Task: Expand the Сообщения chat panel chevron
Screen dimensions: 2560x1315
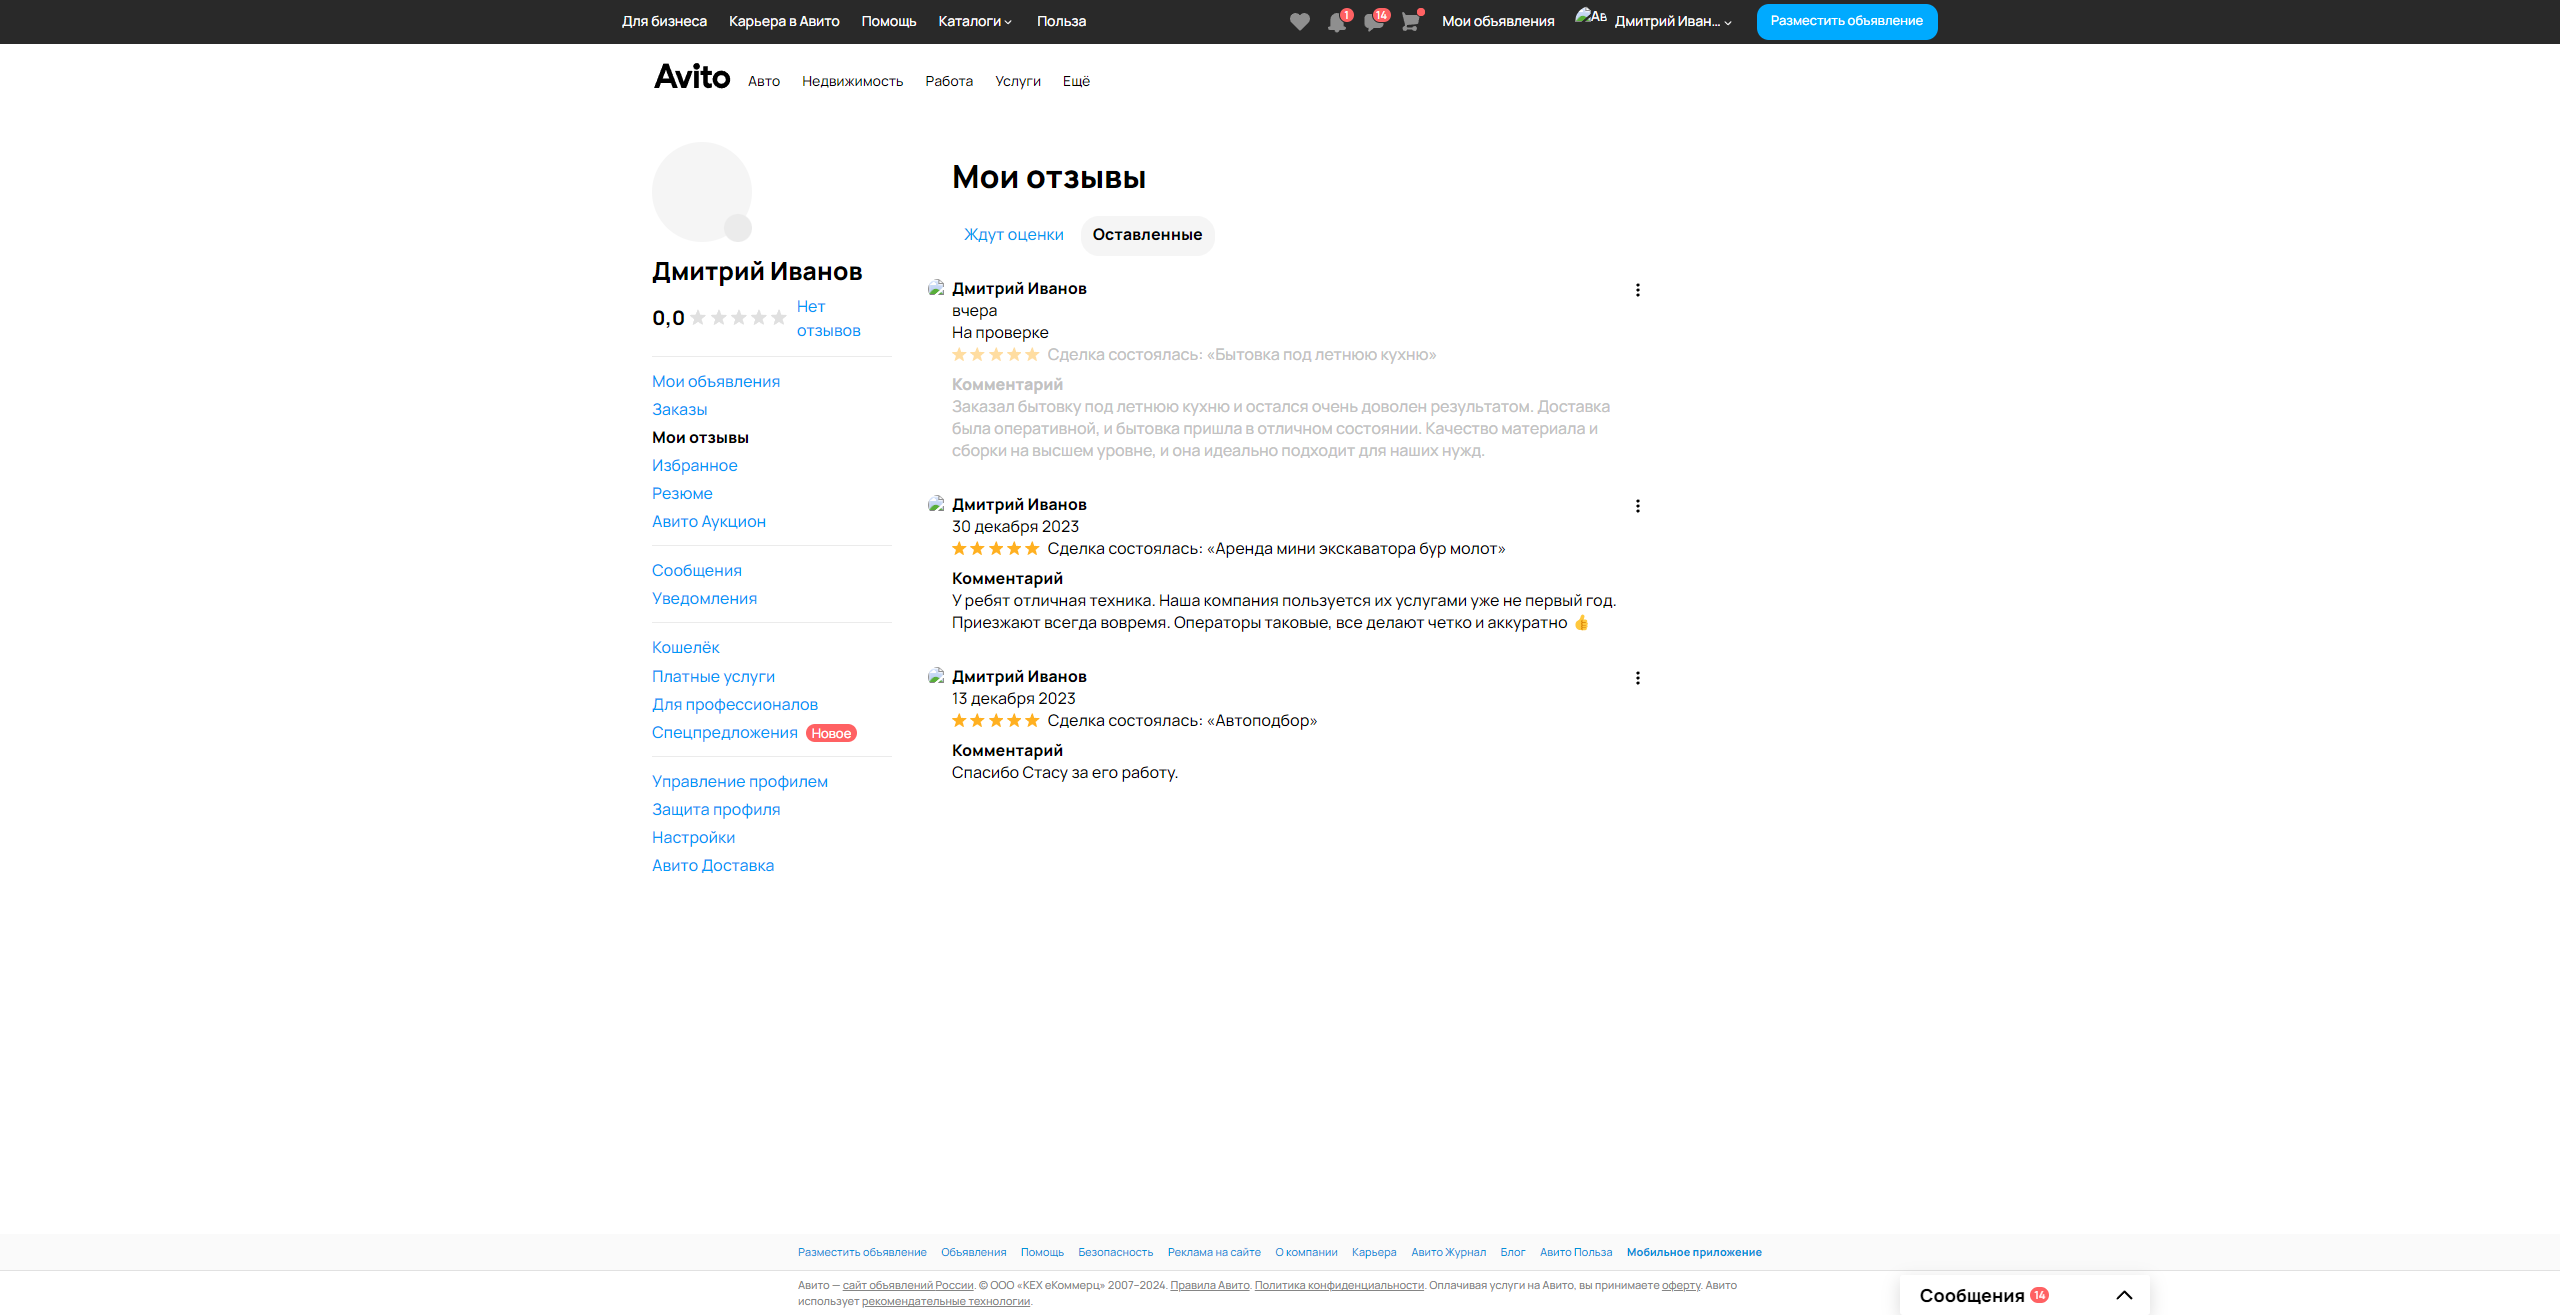Action: click(x=2124, y=1295)
